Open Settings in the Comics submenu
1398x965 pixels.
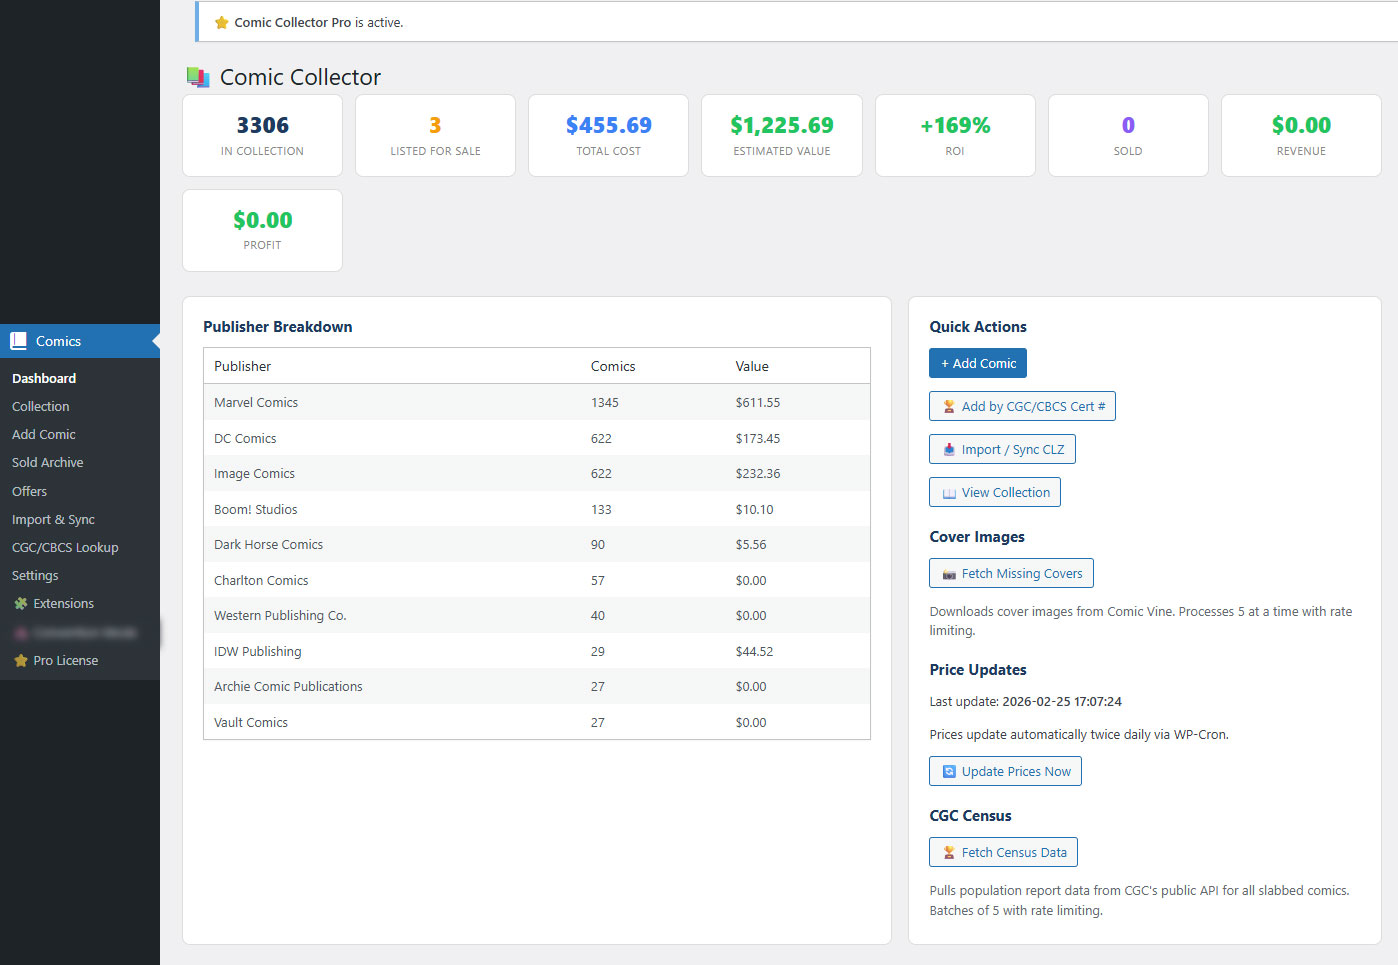(35, 576)
